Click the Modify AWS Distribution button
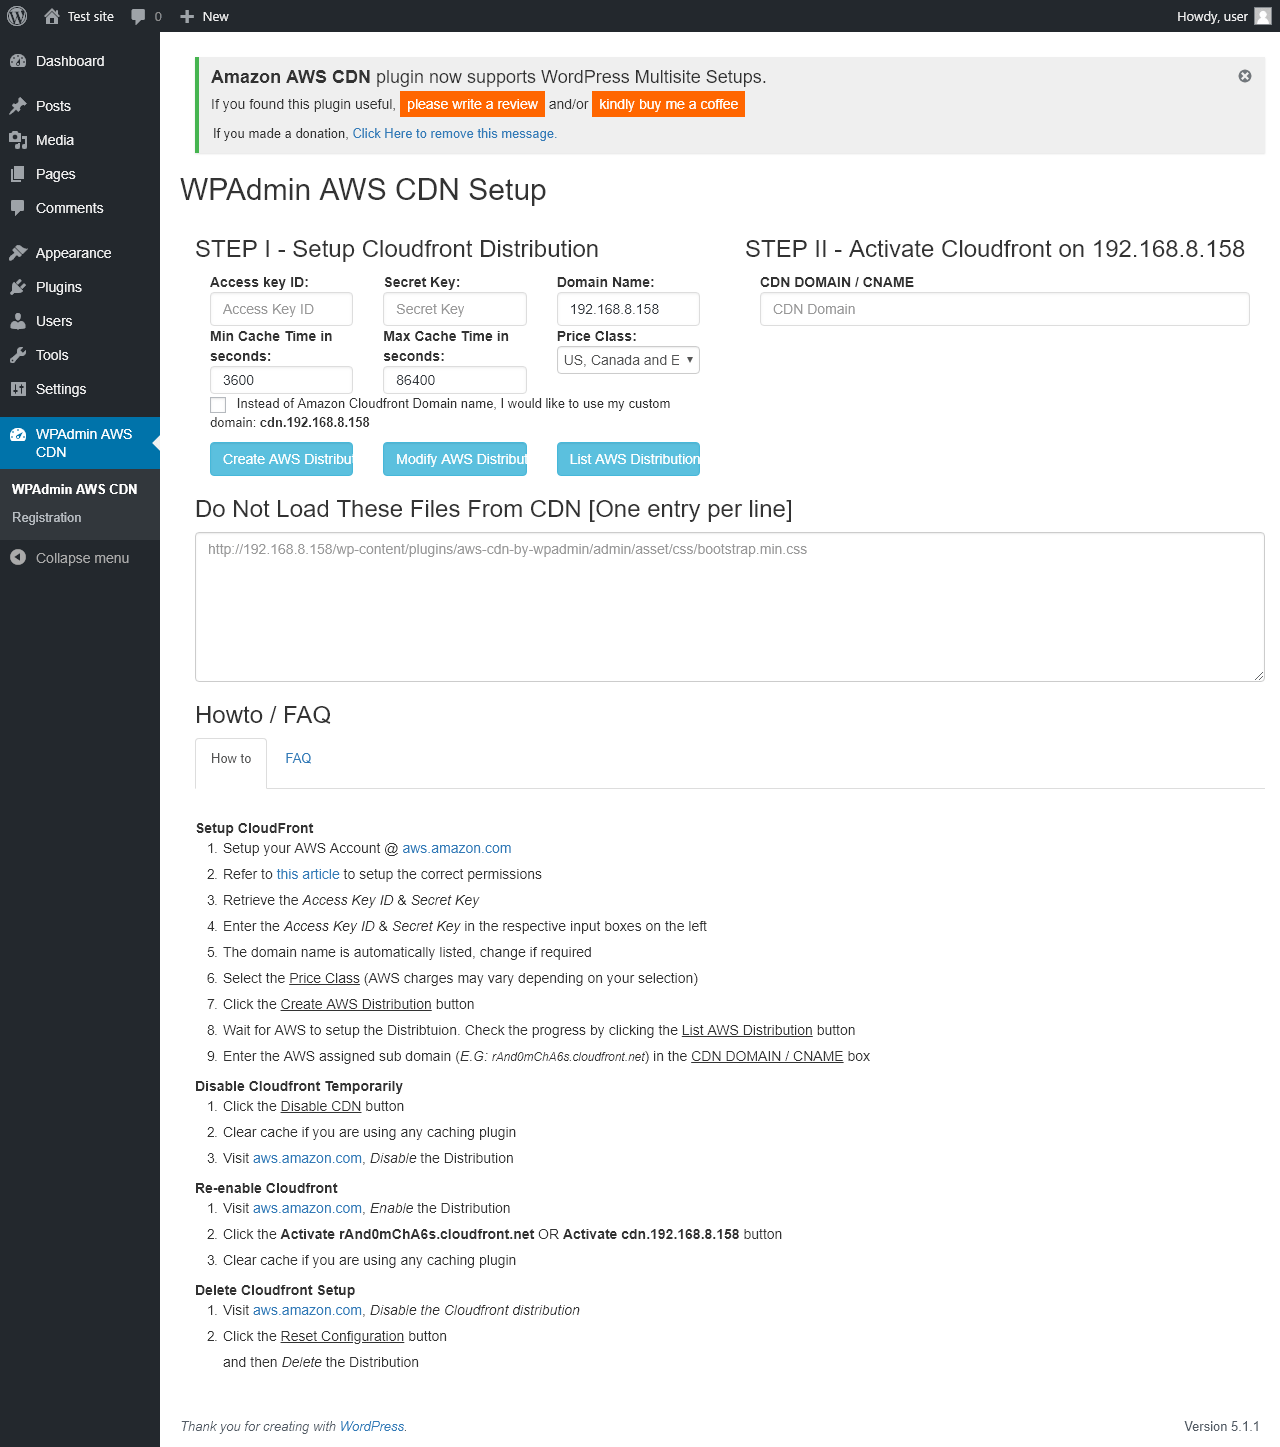 click(x=455, y=459)
